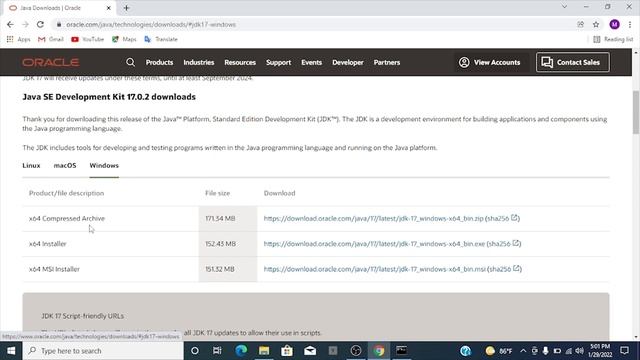Click Contact Sales button

pyautogui.click(x=573, y=62)
